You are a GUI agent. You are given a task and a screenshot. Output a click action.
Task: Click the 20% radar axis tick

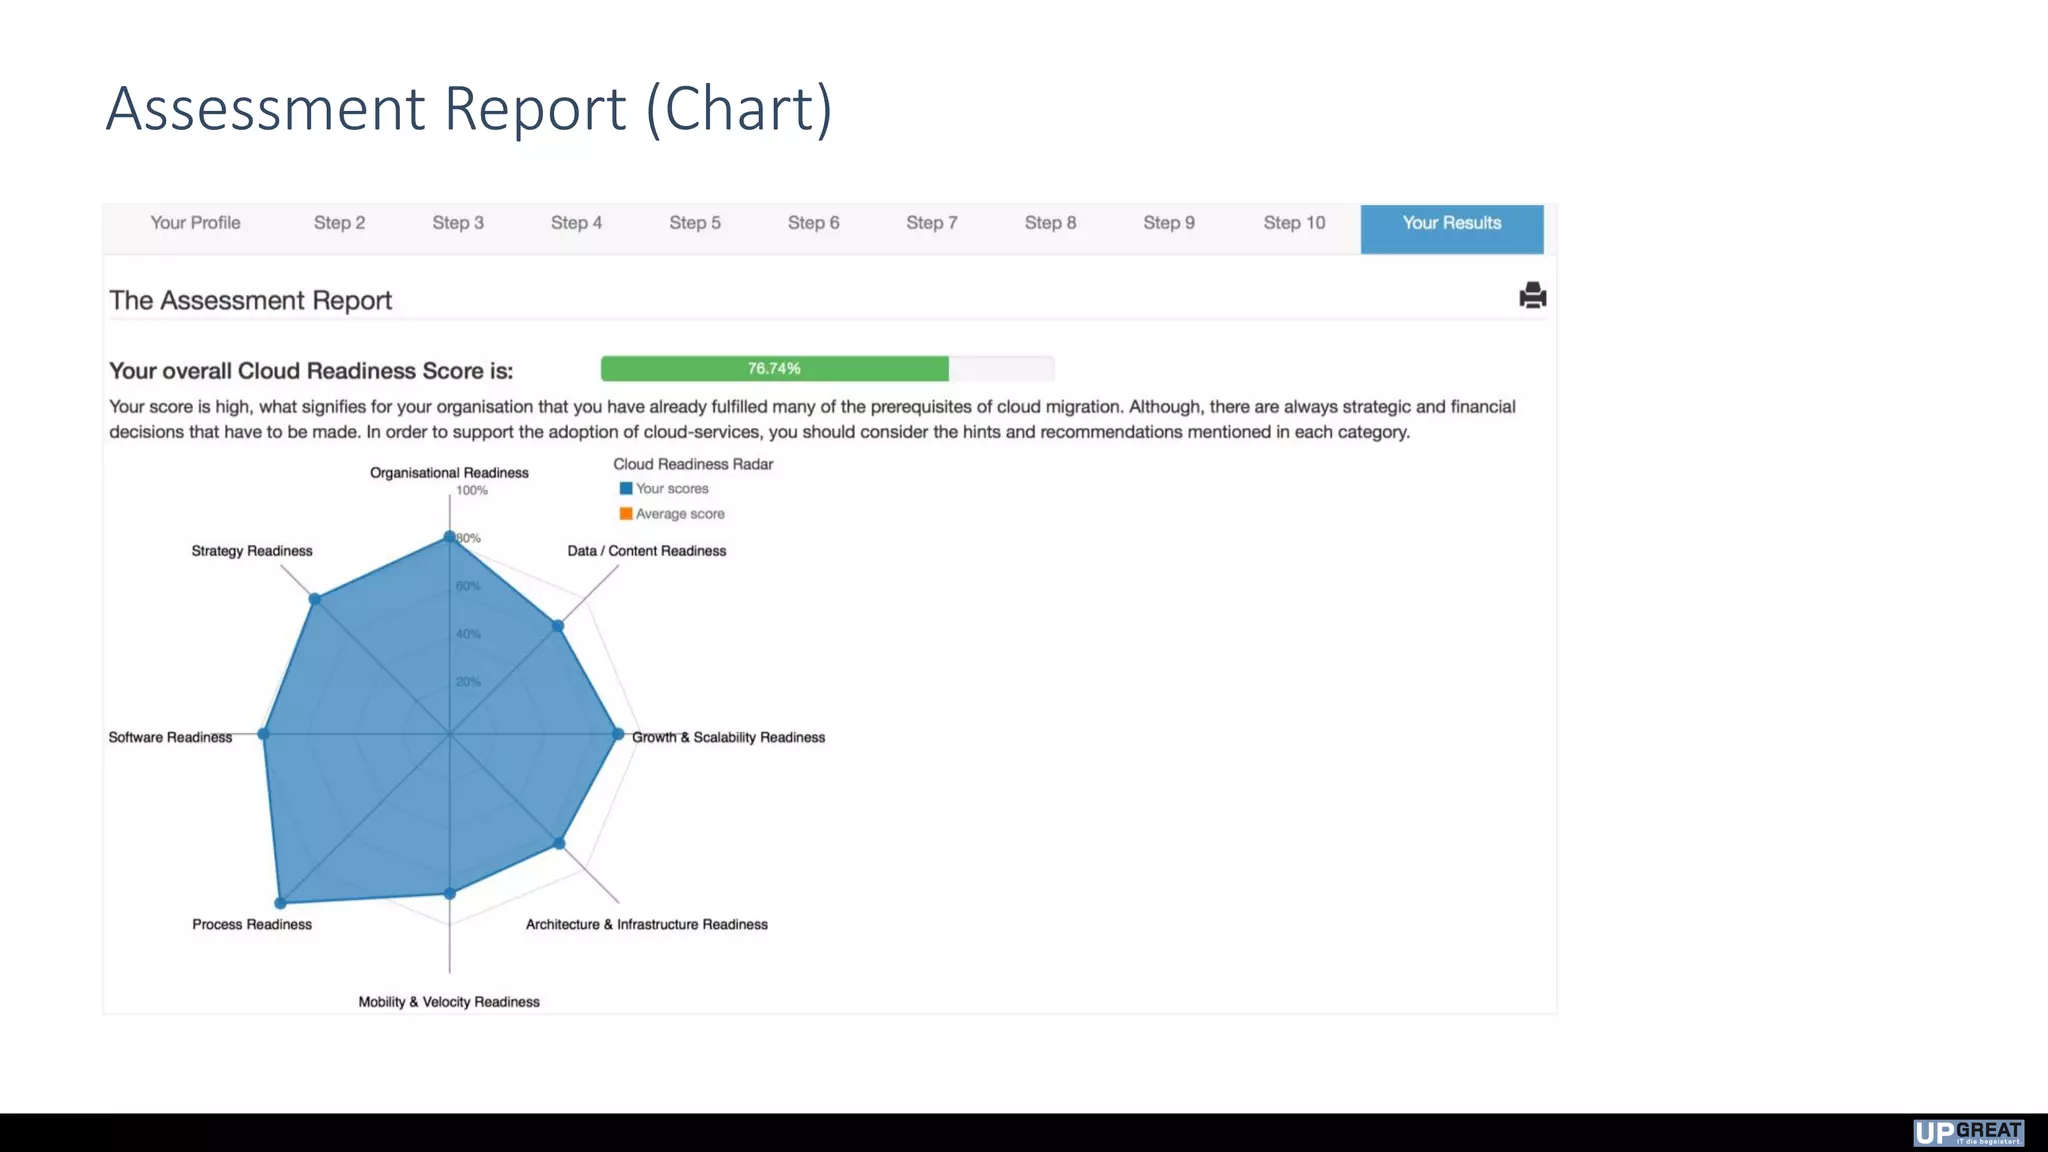[x=468, y=682]
